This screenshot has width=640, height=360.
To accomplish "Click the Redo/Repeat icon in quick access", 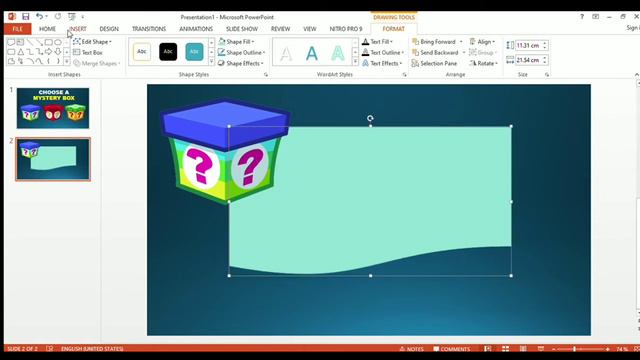I will [x=58, y=16].
